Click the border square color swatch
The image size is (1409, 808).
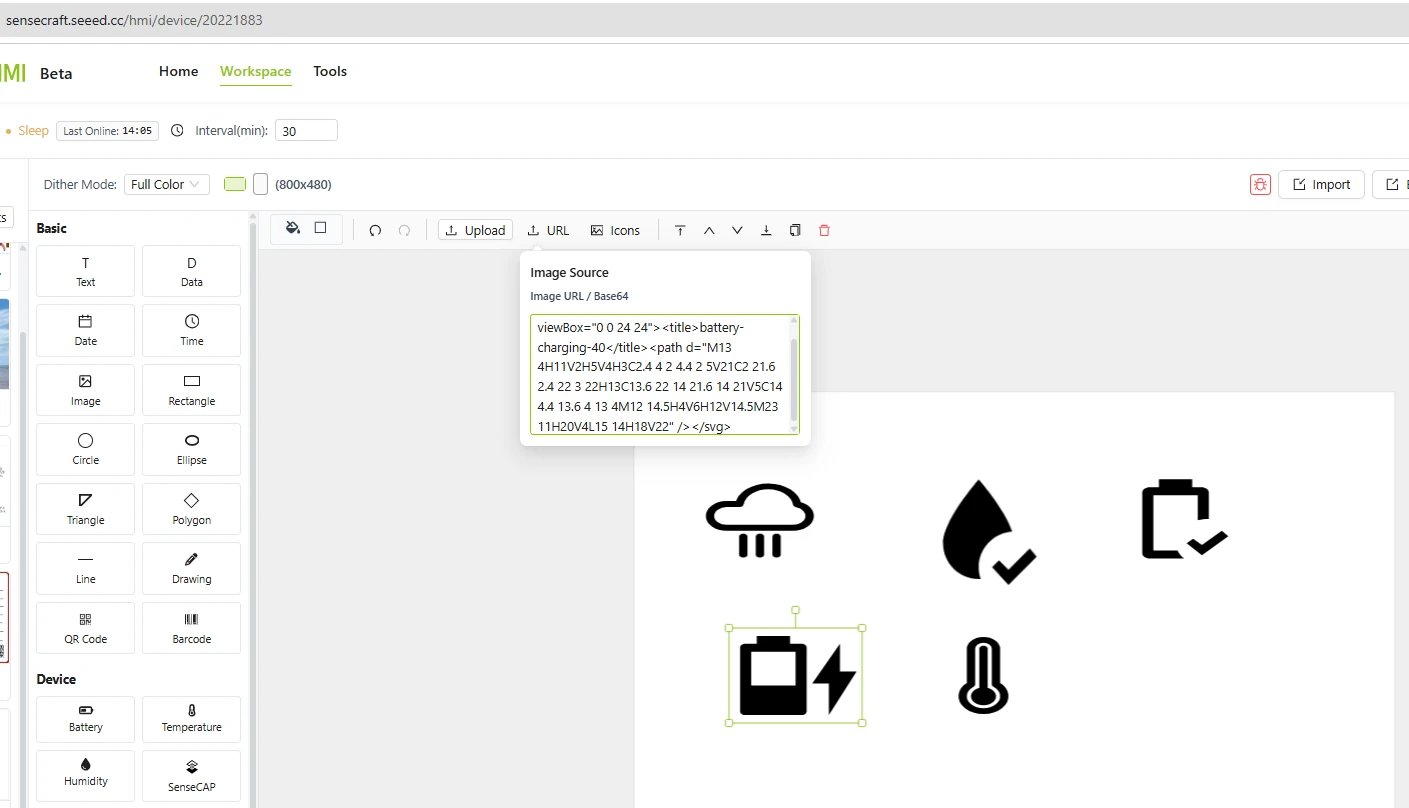click(320, 228)
